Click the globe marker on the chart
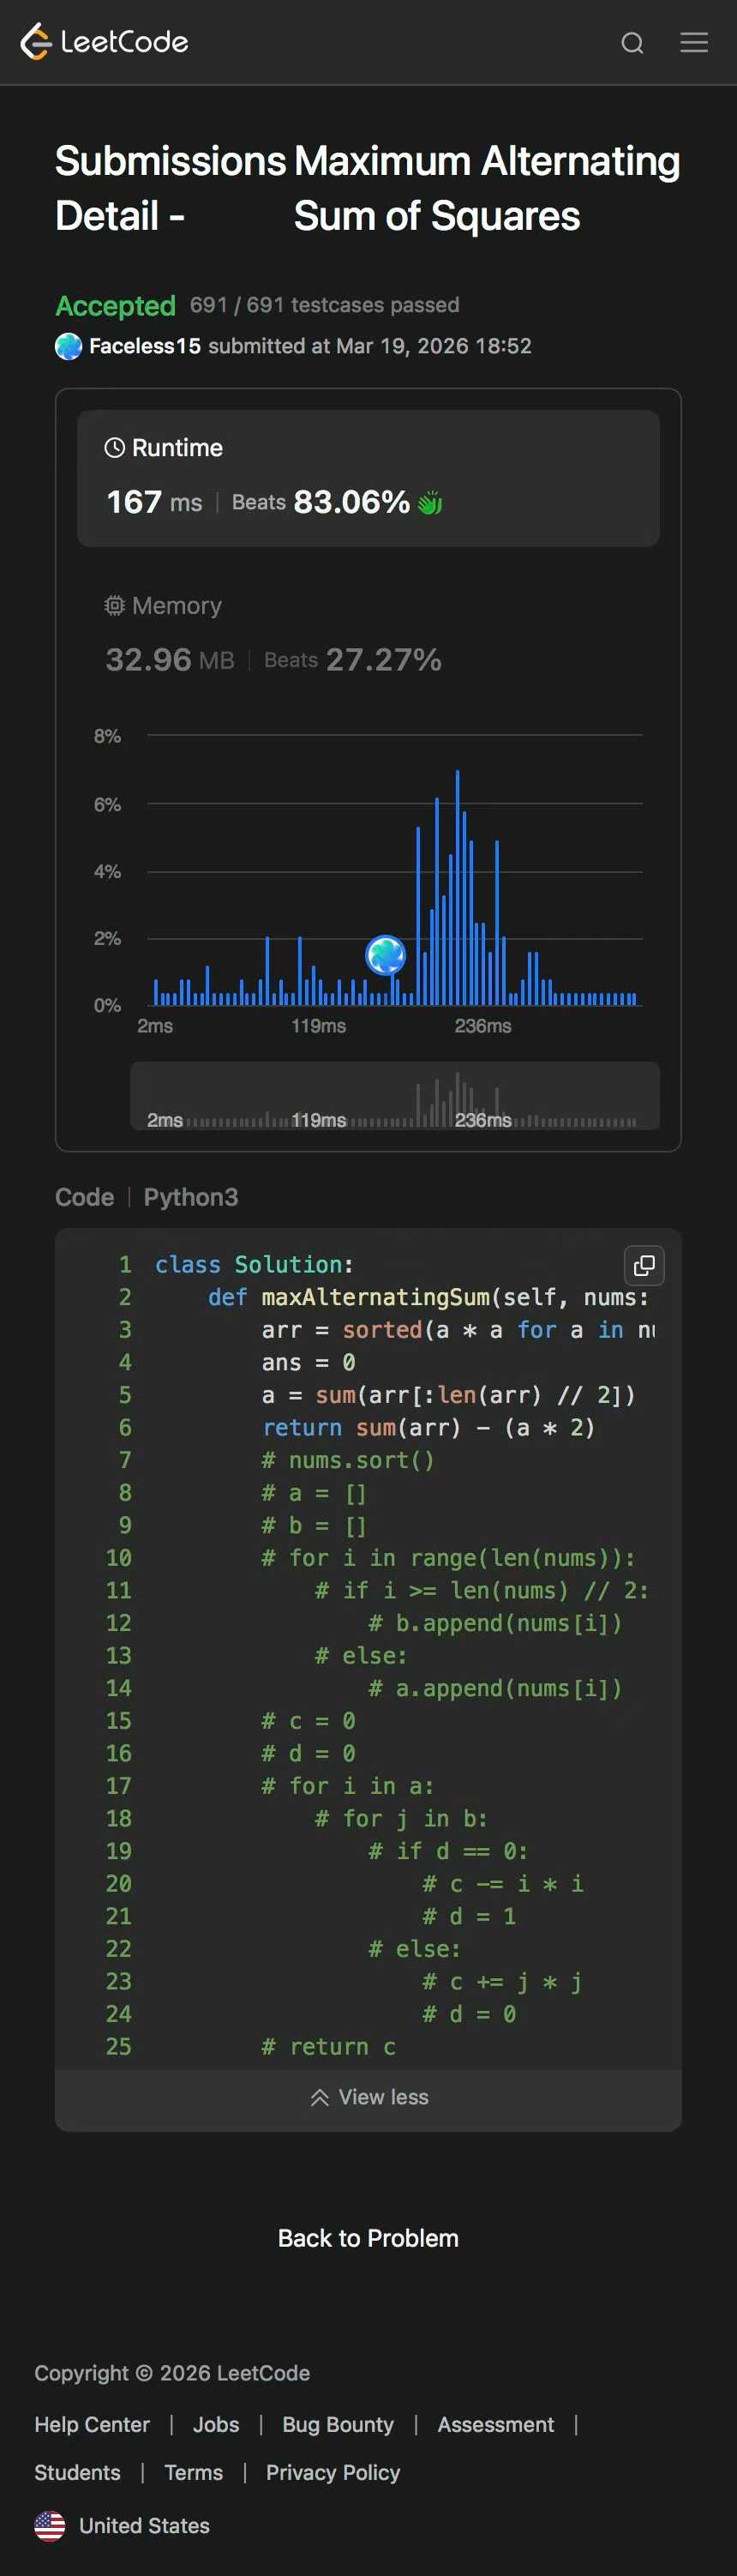Screen dimensions: 737x2576 [385, 955]
